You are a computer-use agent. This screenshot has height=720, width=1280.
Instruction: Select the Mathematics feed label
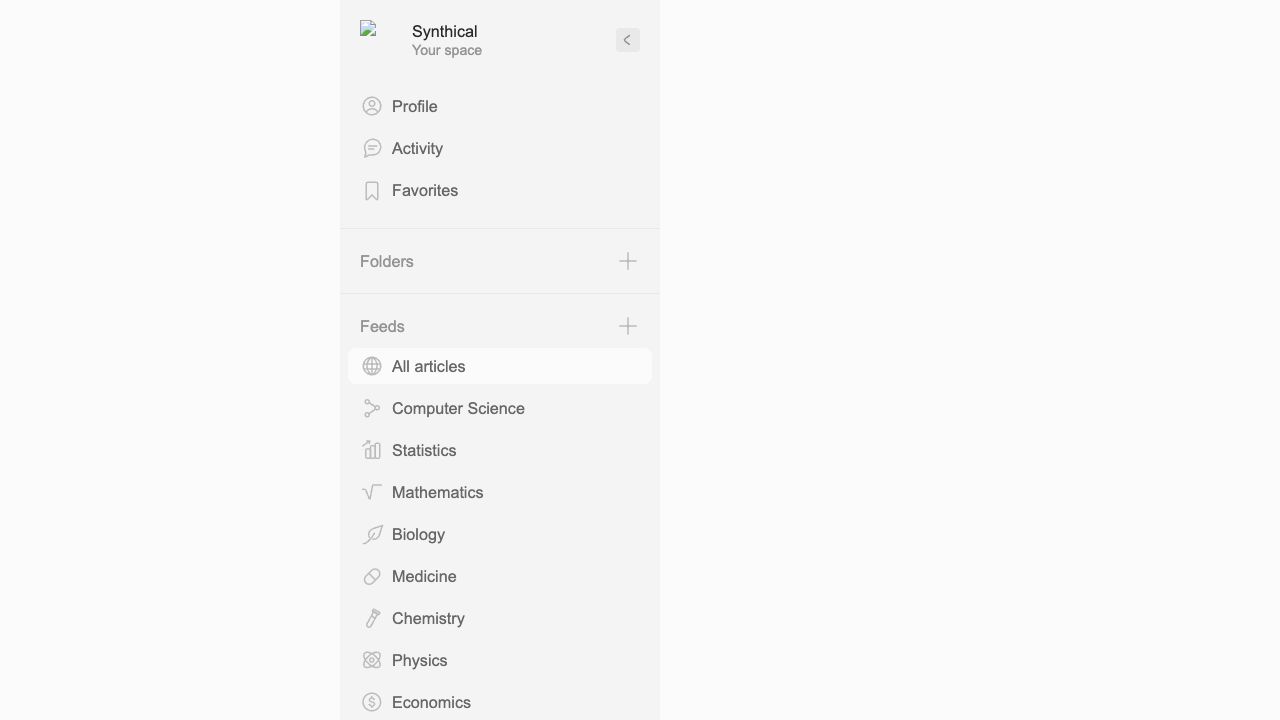click(437, 492)
